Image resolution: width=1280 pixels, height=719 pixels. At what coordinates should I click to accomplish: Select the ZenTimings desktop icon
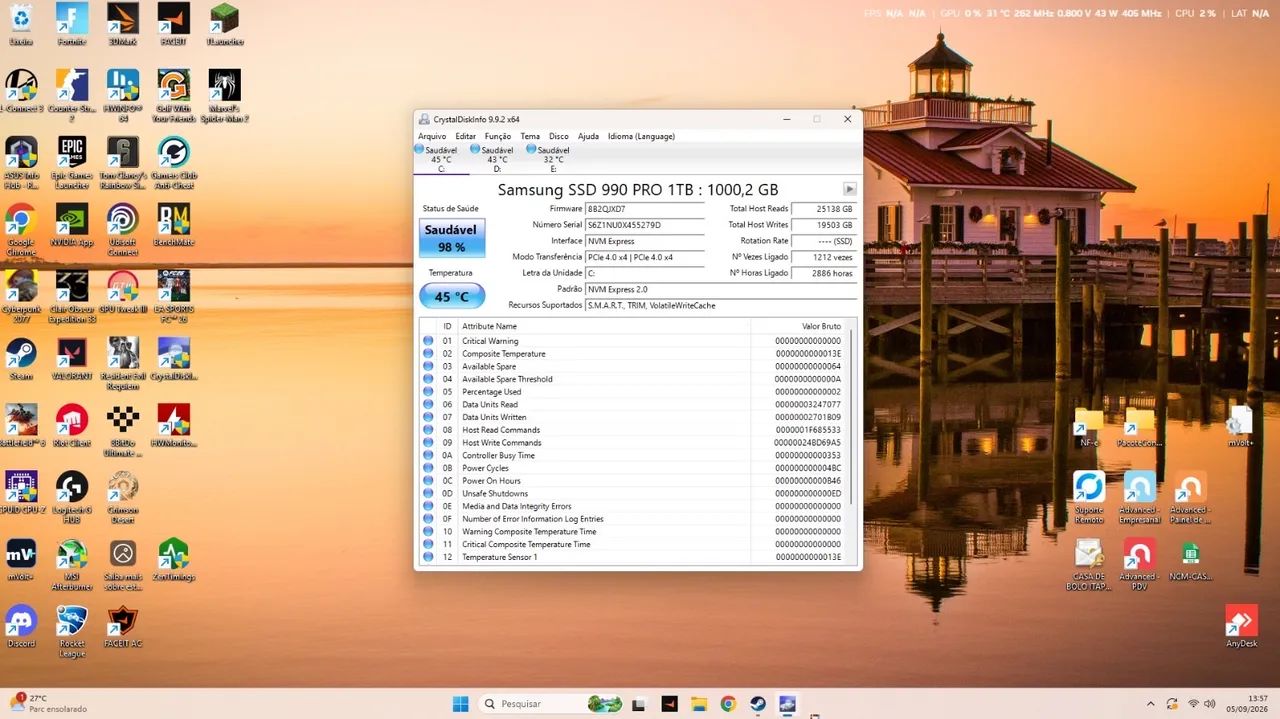point(173,559)
